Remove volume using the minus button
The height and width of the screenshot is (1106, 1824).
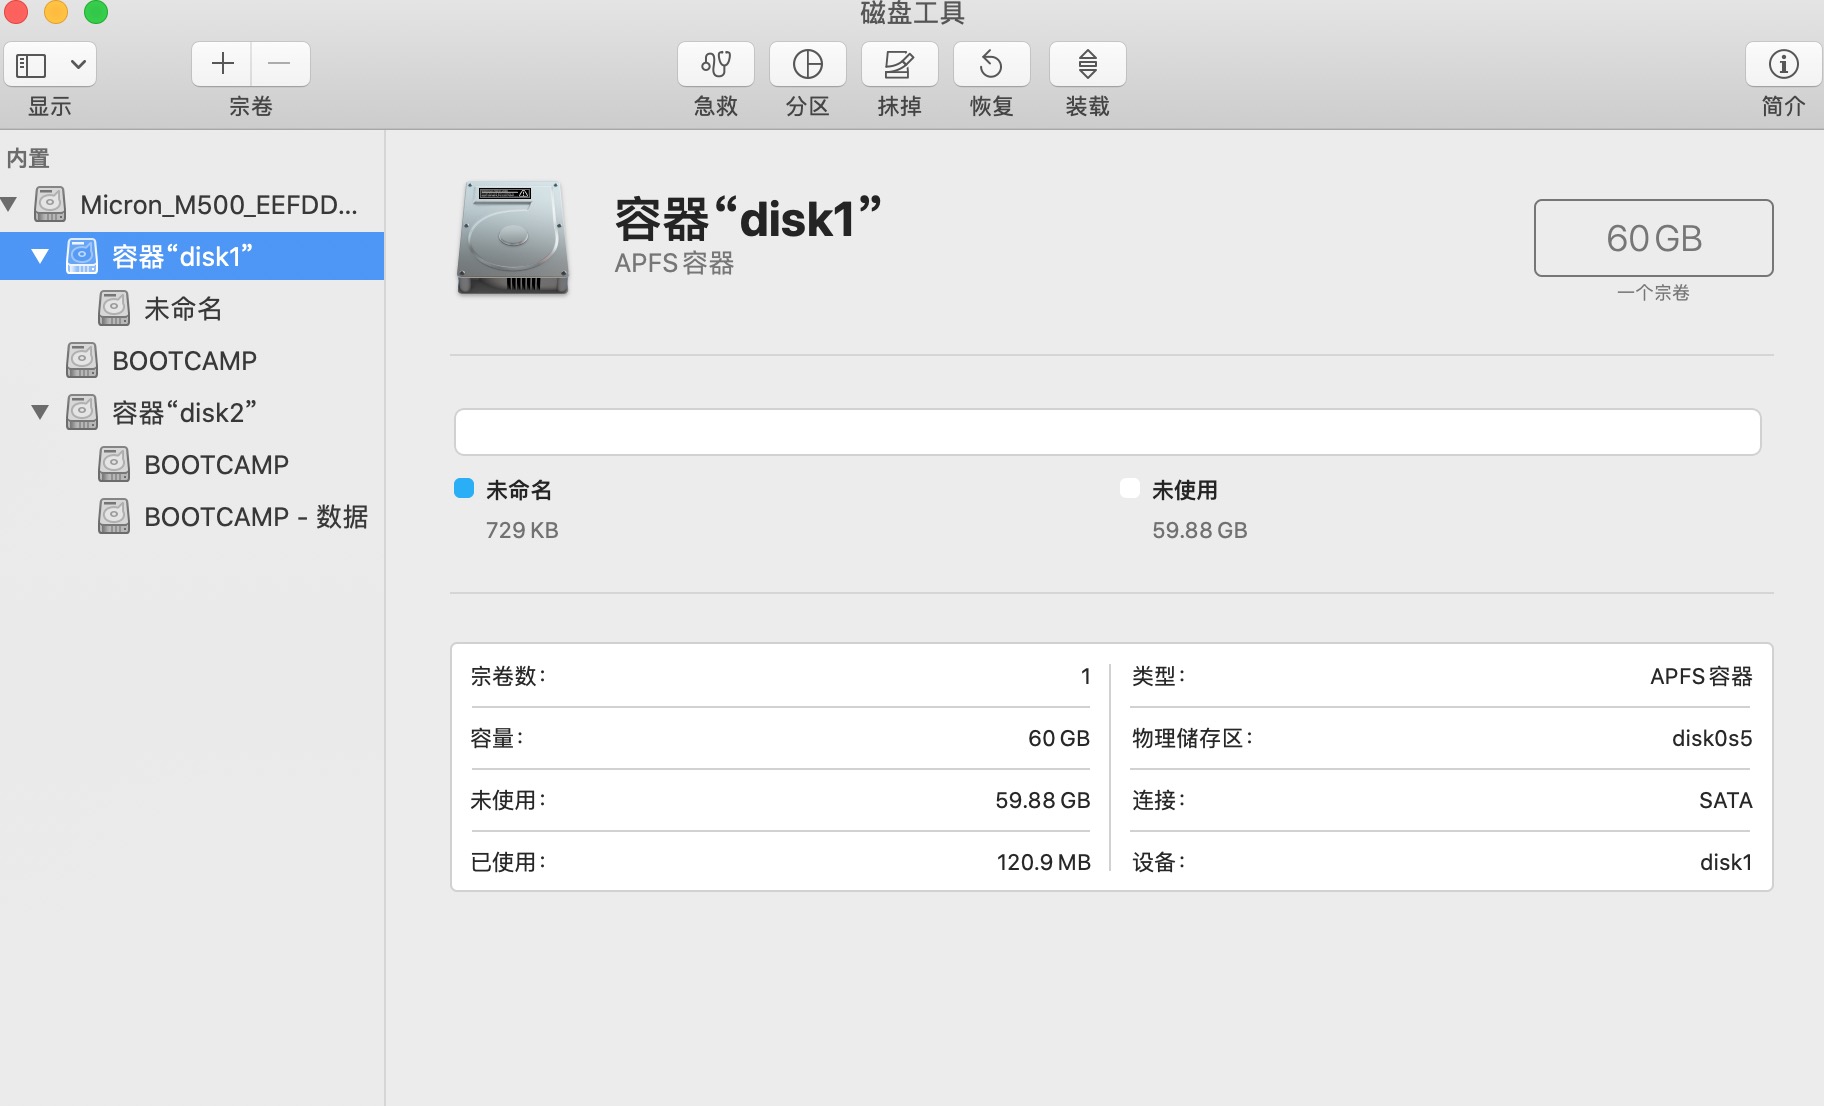tap(280, 64)
